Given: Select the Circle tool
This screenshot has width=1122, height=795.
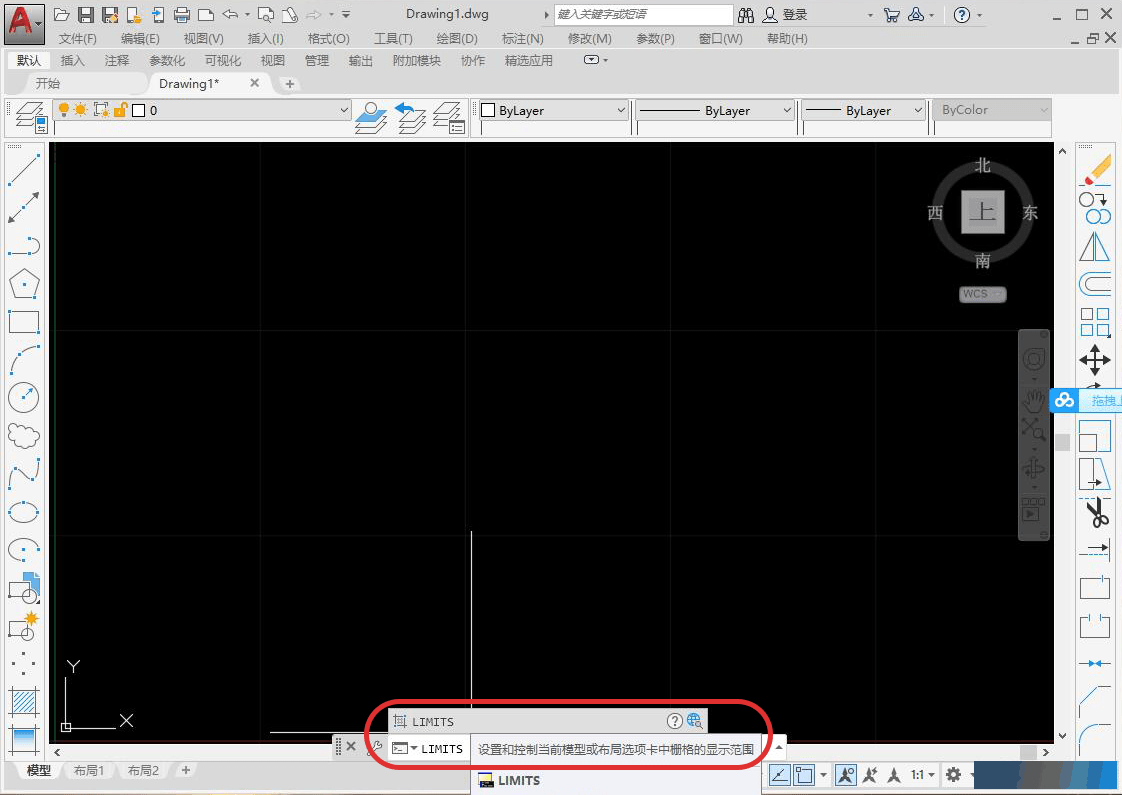Looking at the screenshot, I should tap(24, 398).
